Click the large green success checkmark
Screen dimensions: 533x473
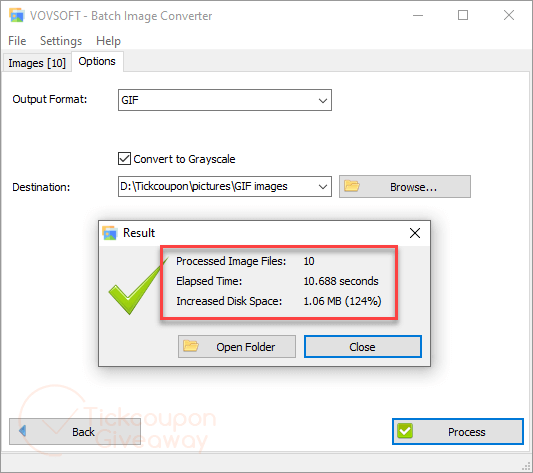[x=138, y=287]
